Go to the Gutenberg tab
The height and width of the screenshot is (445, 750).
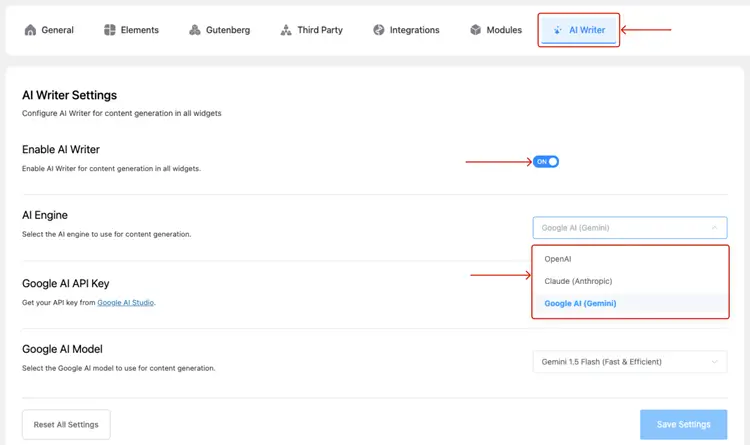tap(220, 30)
